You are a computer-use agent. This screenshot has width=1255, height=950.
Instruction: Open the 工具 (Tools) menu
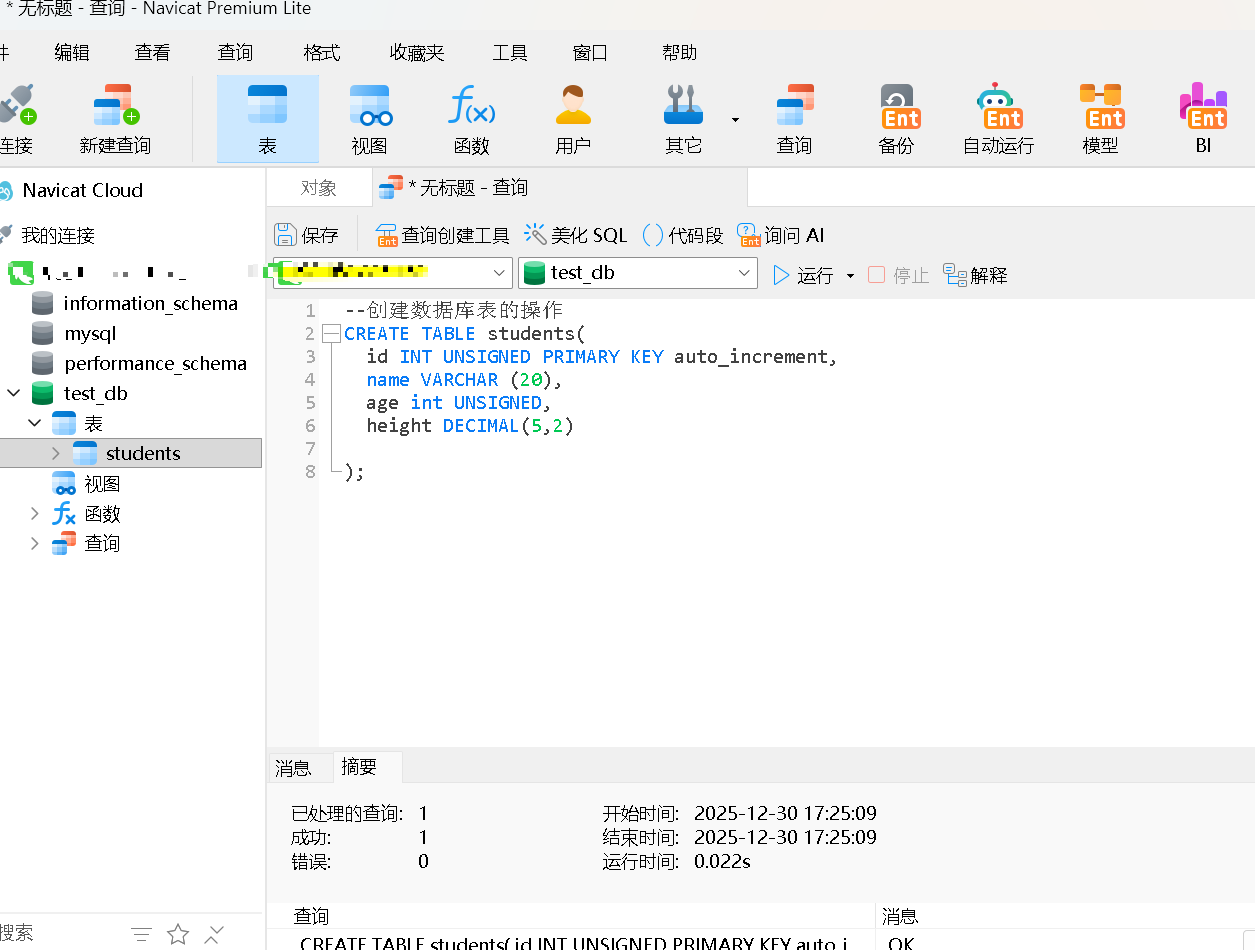click(510, 53)
